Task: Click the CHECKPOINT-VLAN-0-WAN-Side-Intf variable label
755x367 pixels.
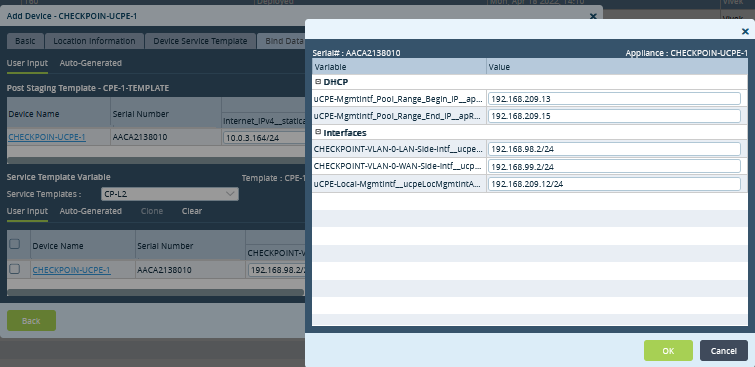Action: (x=398, y=166)
